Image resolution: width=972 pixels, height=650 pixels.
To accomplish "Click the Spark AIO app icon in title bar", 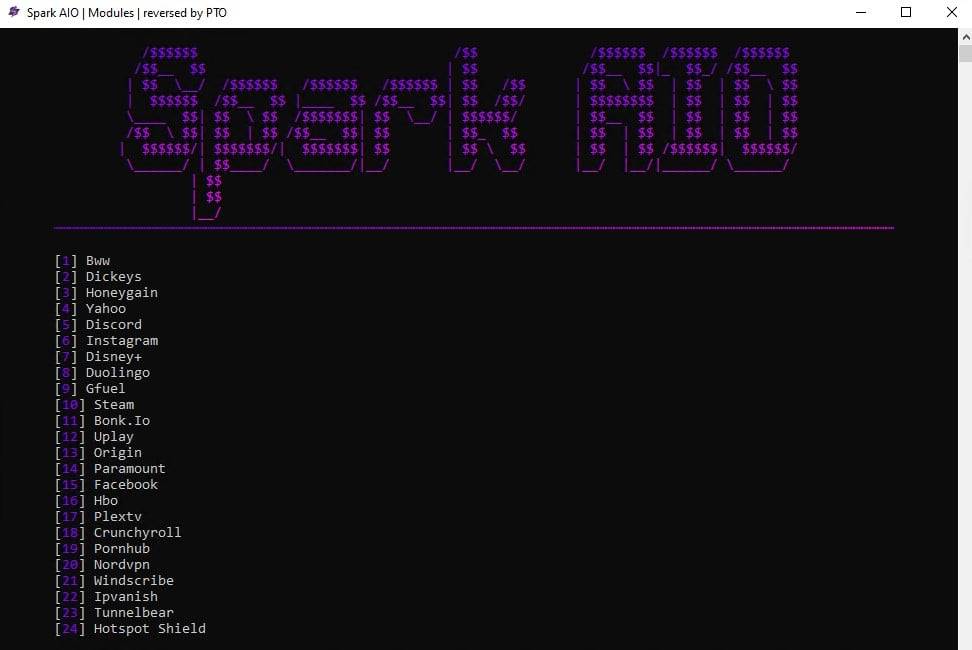I will point(14,12).
